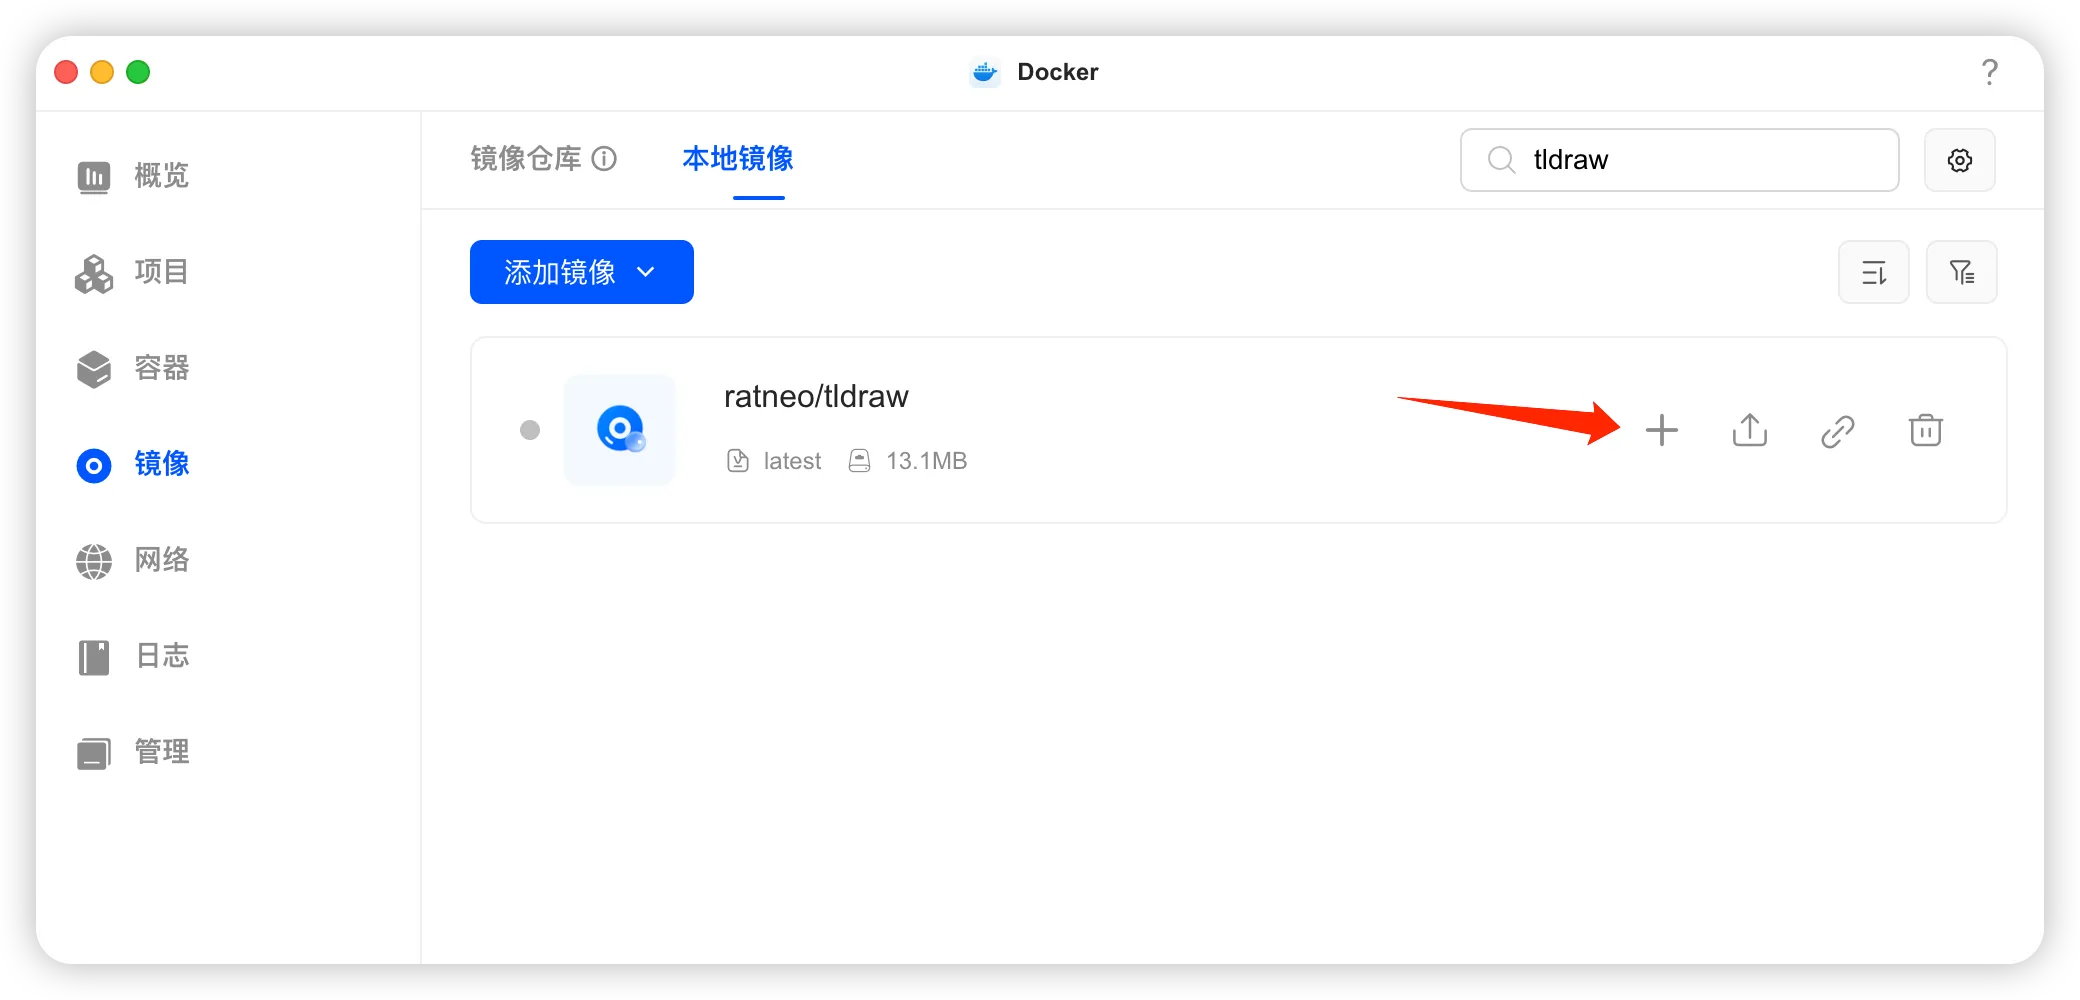Viewport: 2080px width, 1000px height.
Task: Go to the 容器 containers section
Action: click(x=132, y=368)
